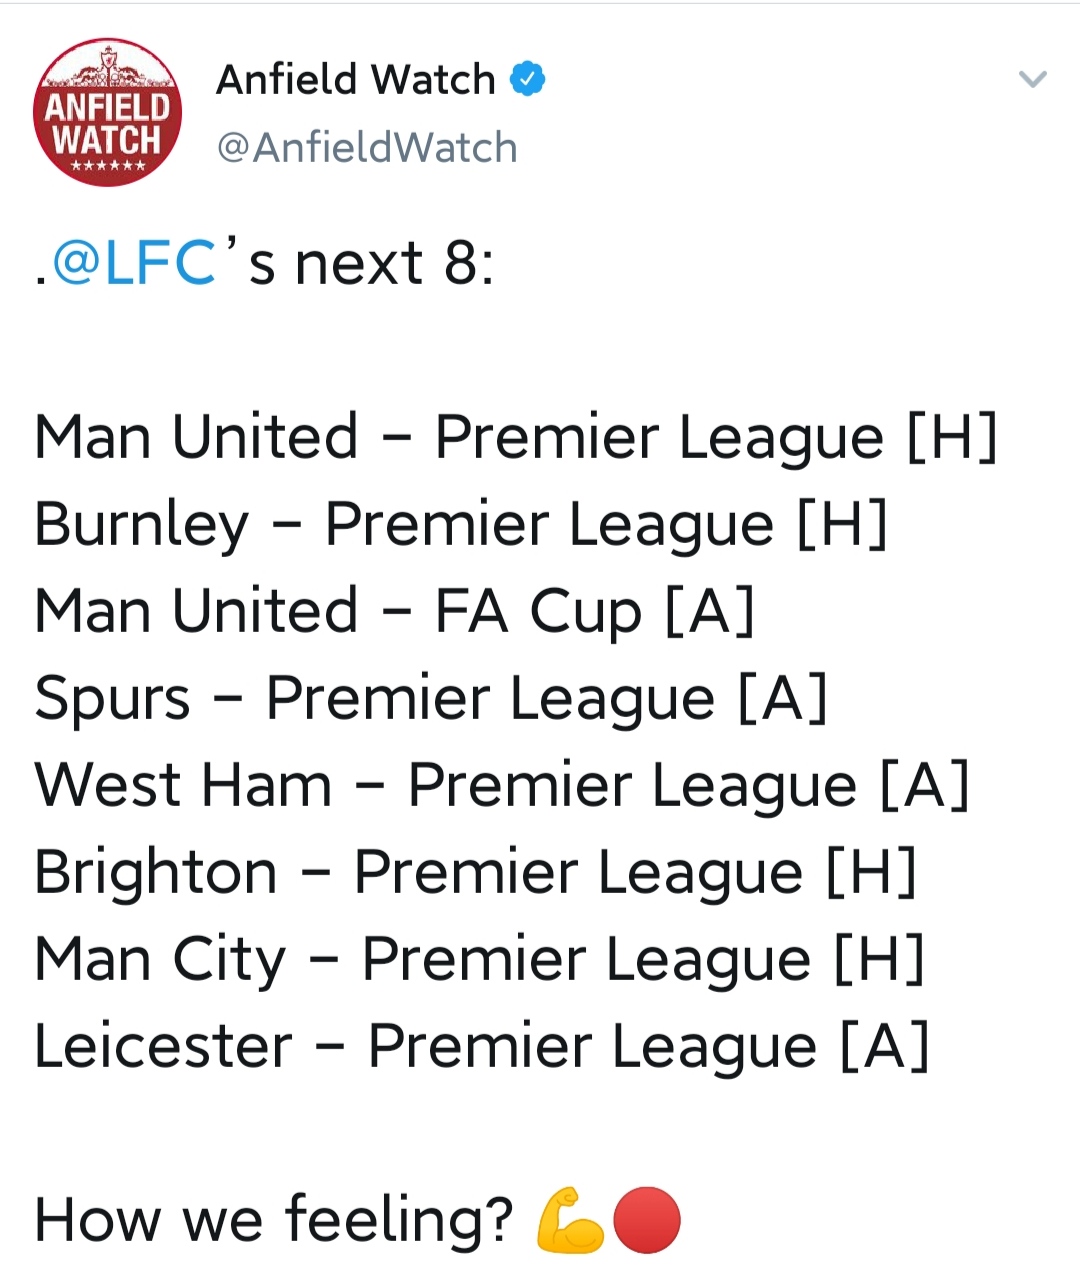This screenshot has height=1277, width=1080.
Task: Click the 's next 8:' heading text
Action: 371,264
